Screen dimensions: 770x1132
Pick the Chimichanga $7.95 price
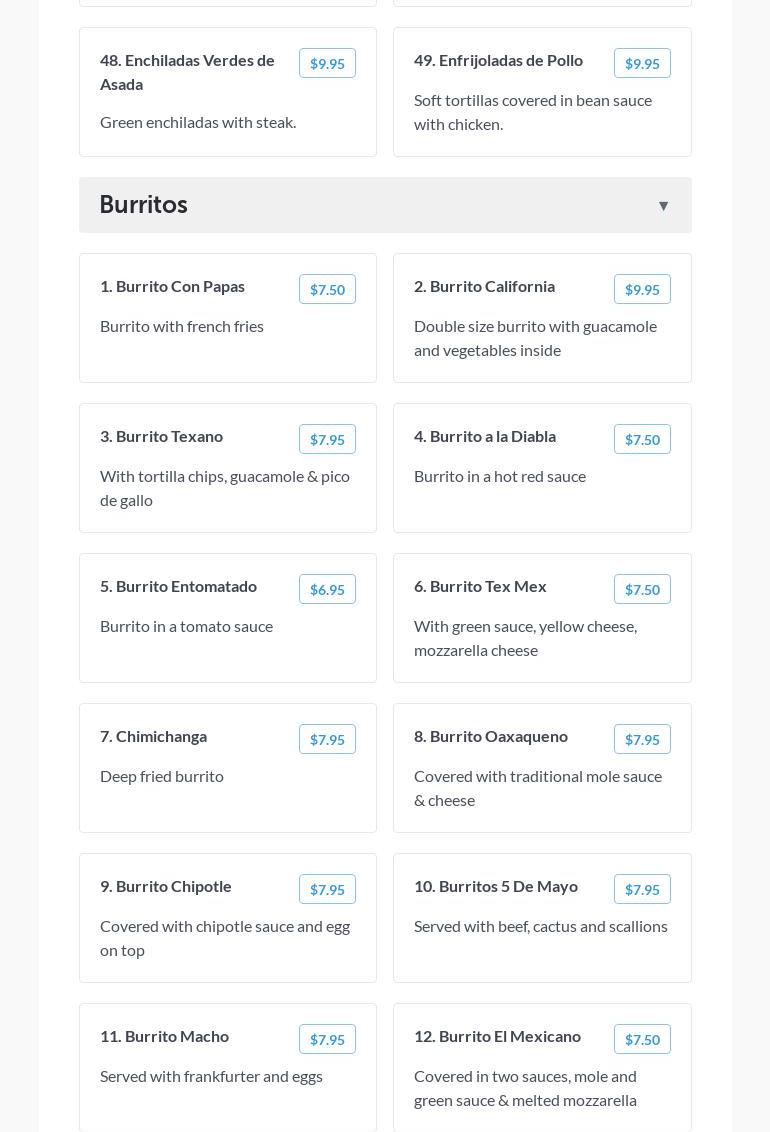click(x=327, y=739)
